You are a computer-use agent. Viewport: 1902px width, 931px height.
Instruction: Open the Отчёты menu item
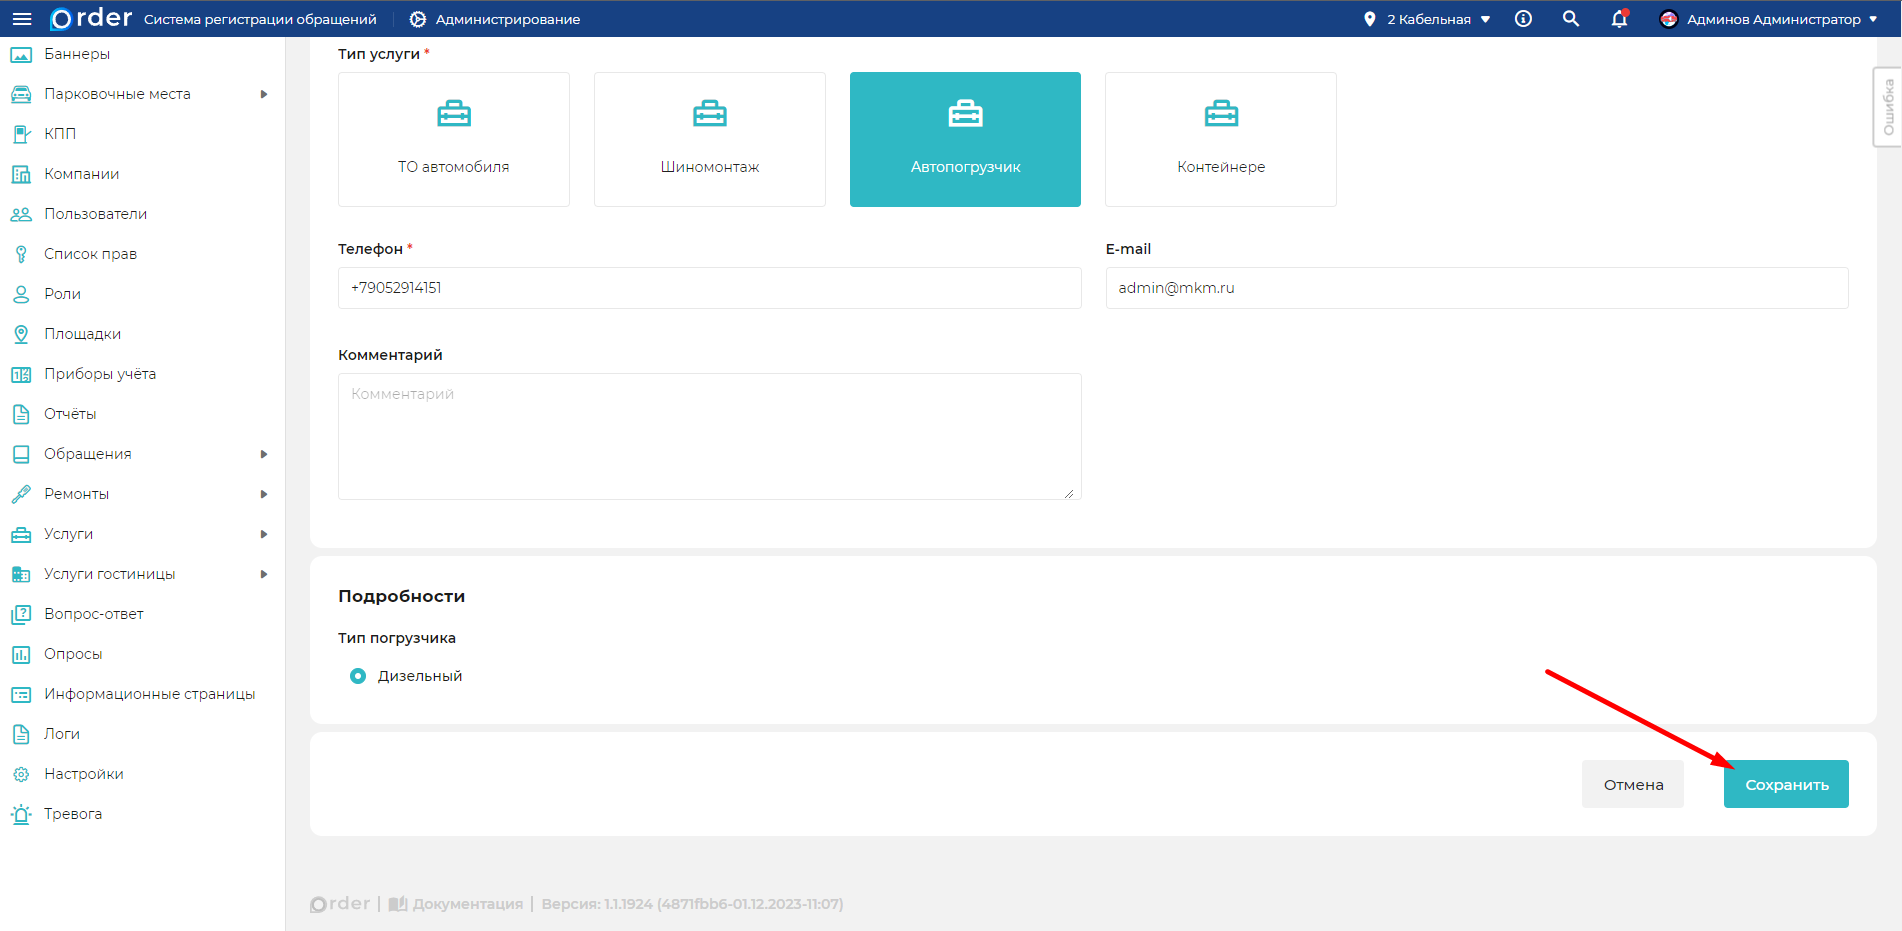pos(70,414)
